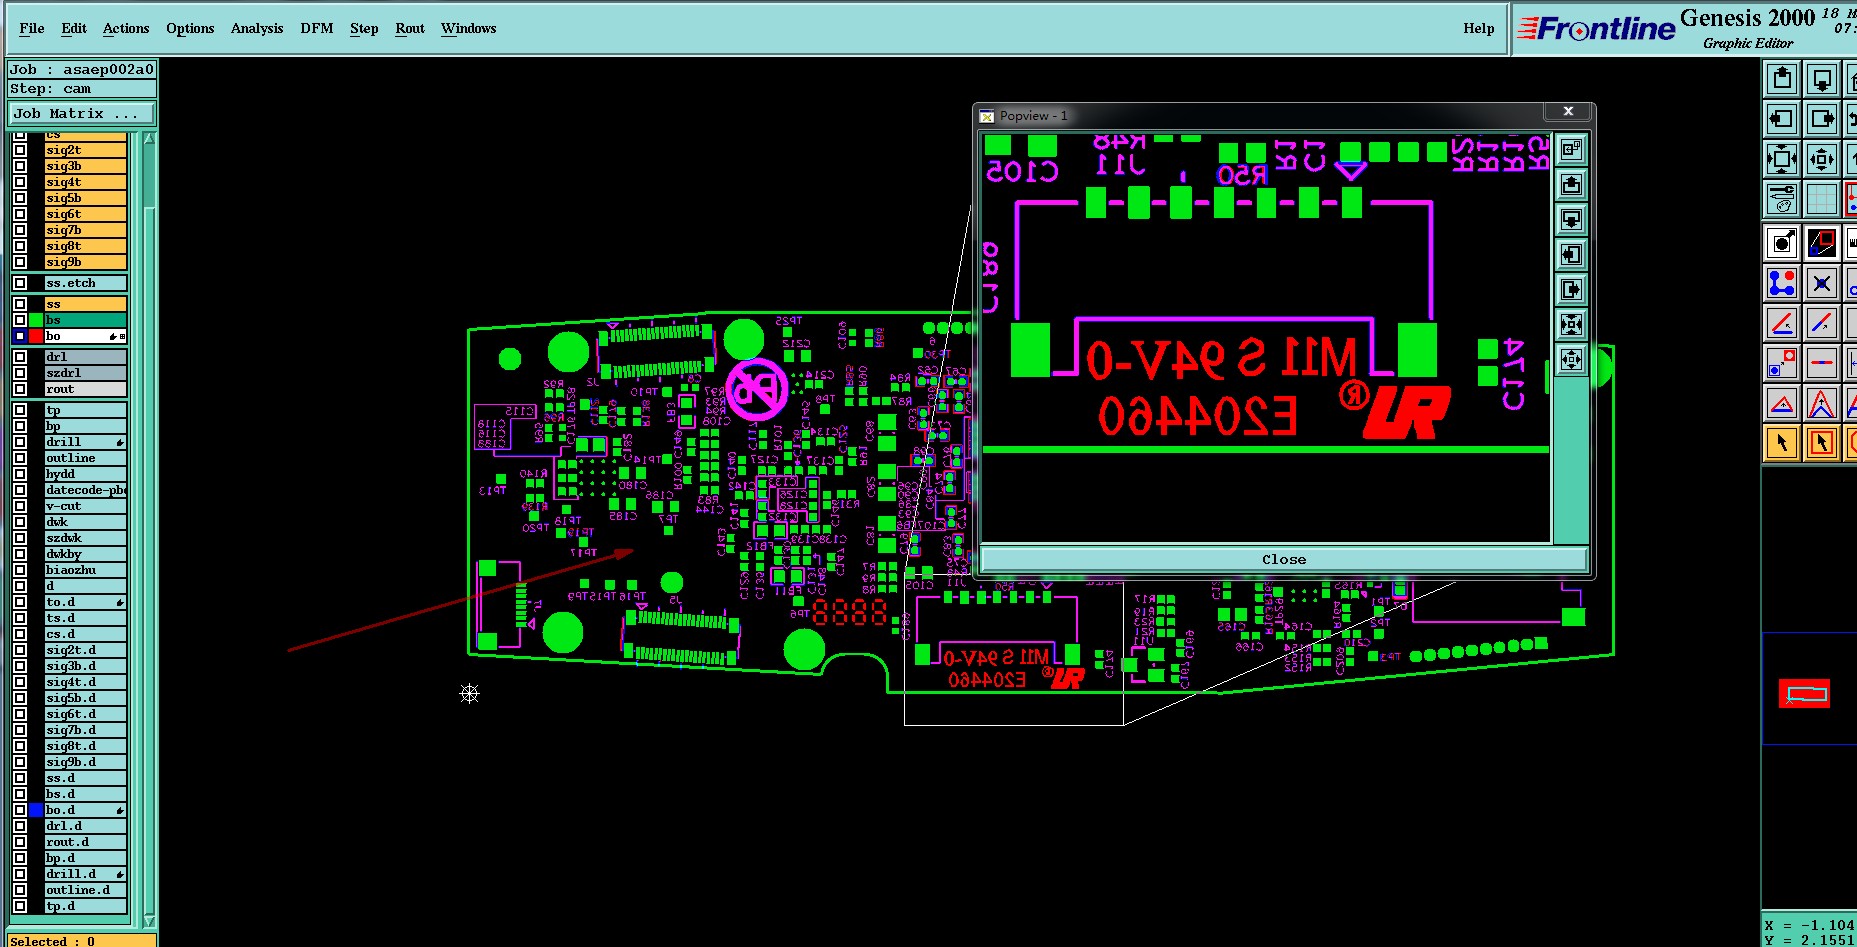
Task: Open the Help menu
Action: (x=1479, y=28)
